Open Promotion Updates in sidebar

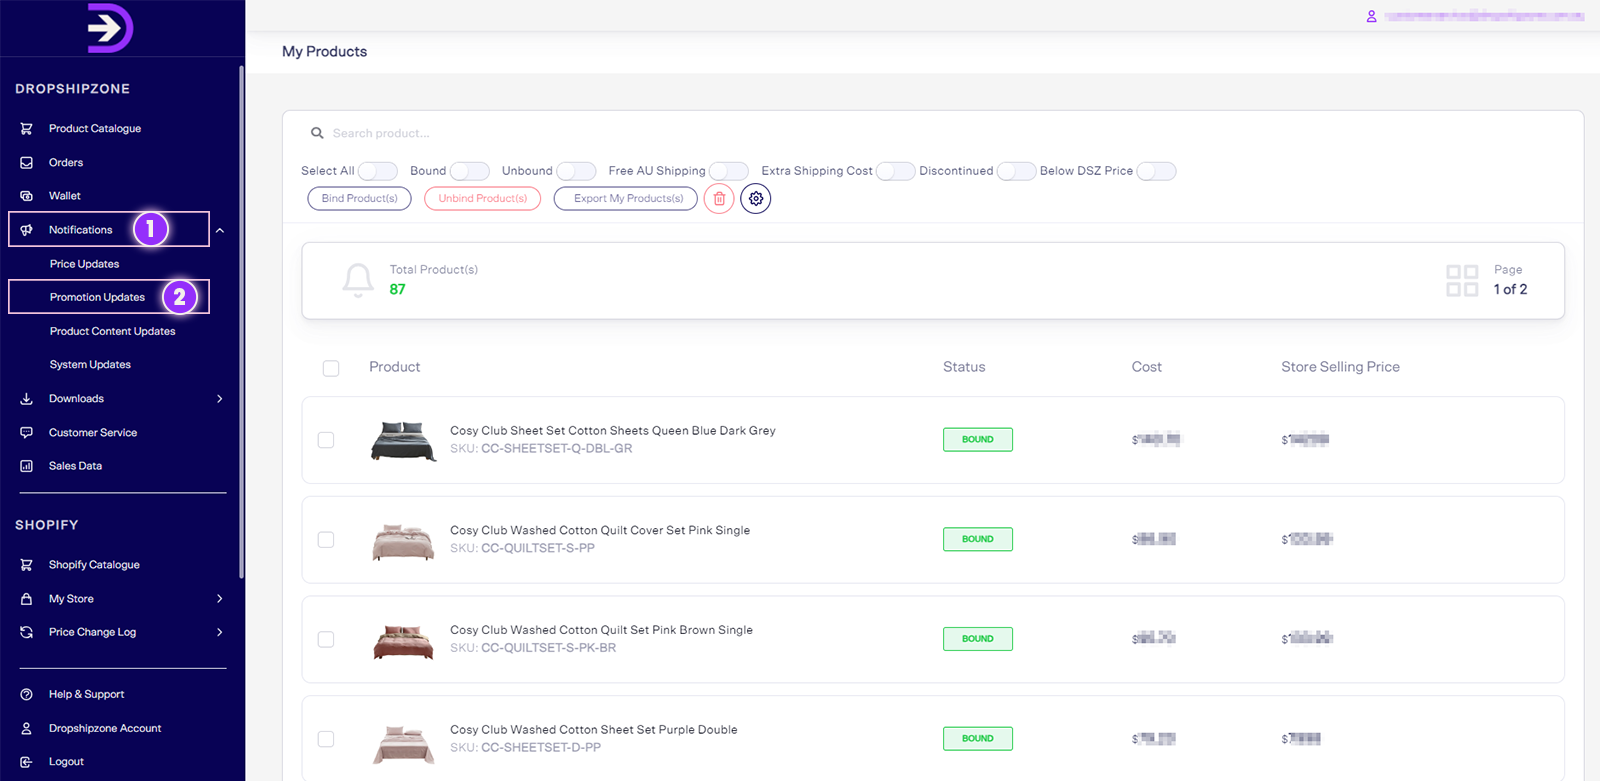[98, 297]
